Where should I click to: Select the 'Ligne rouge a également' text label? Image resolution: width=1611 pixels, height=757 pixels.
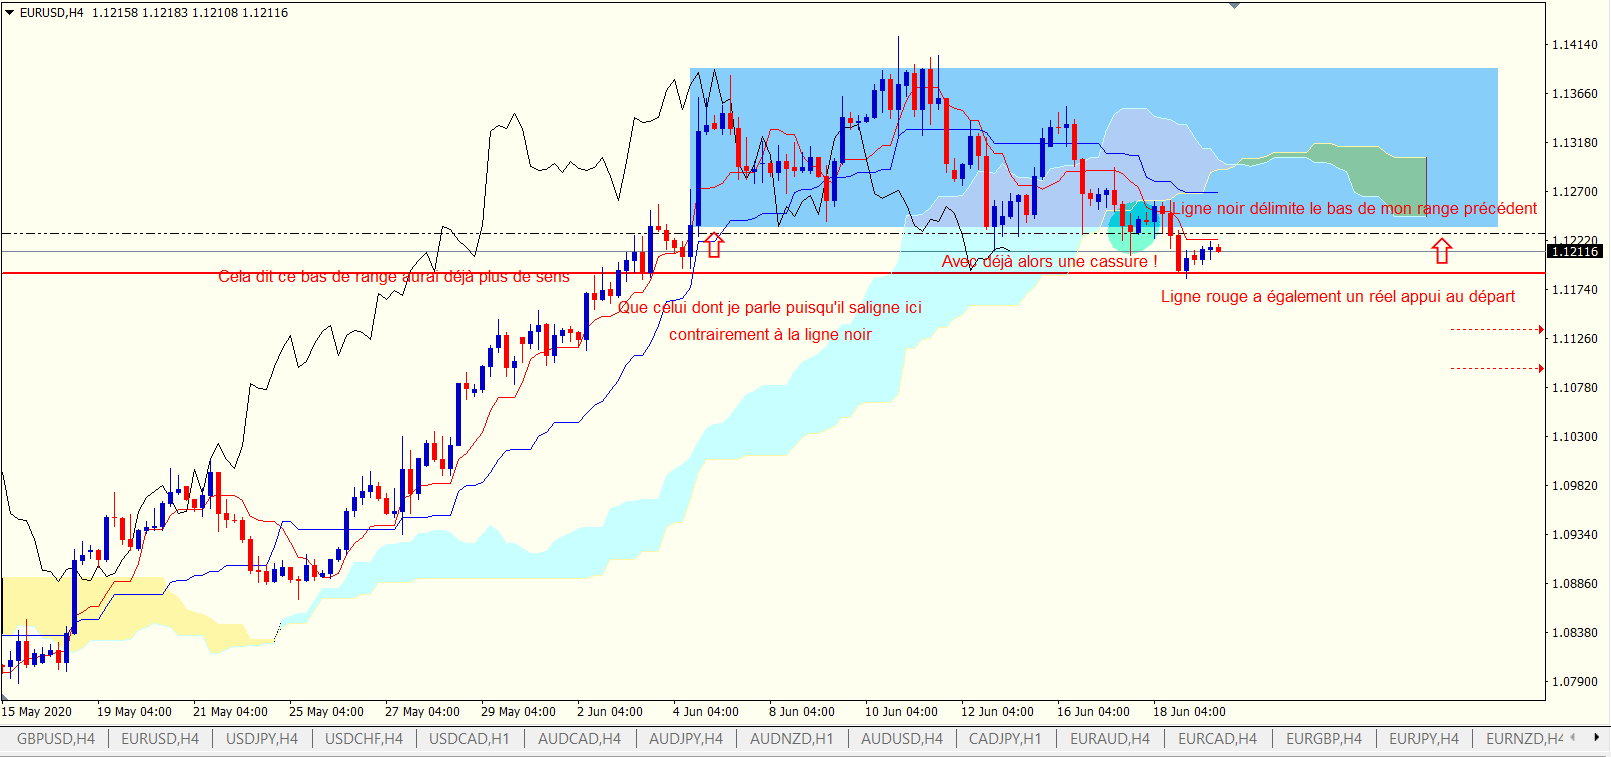[x=1337, y=297]
